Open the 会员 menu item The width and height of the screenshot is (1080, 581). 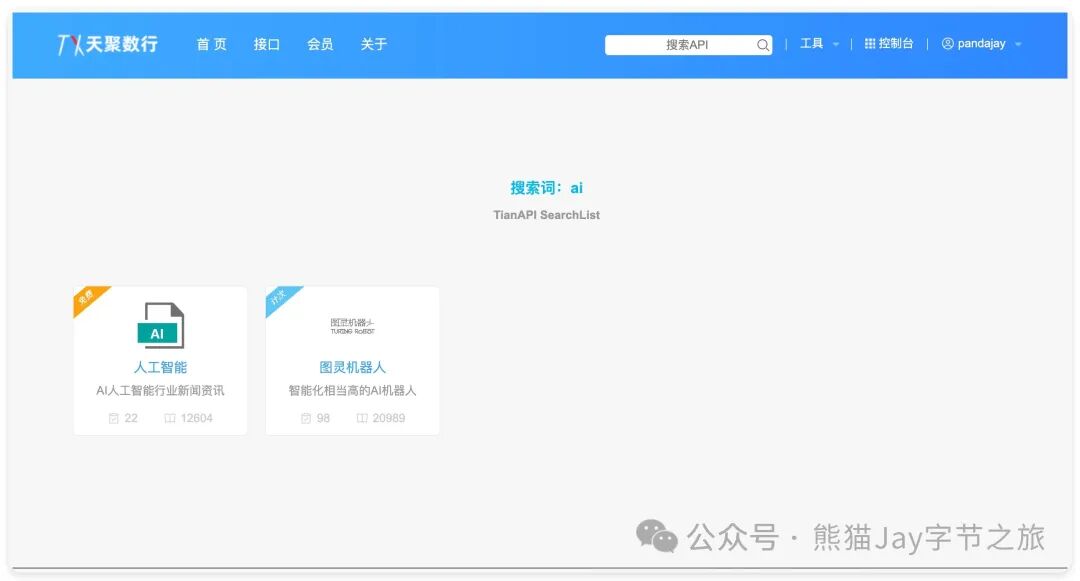(x=320, y=44)
